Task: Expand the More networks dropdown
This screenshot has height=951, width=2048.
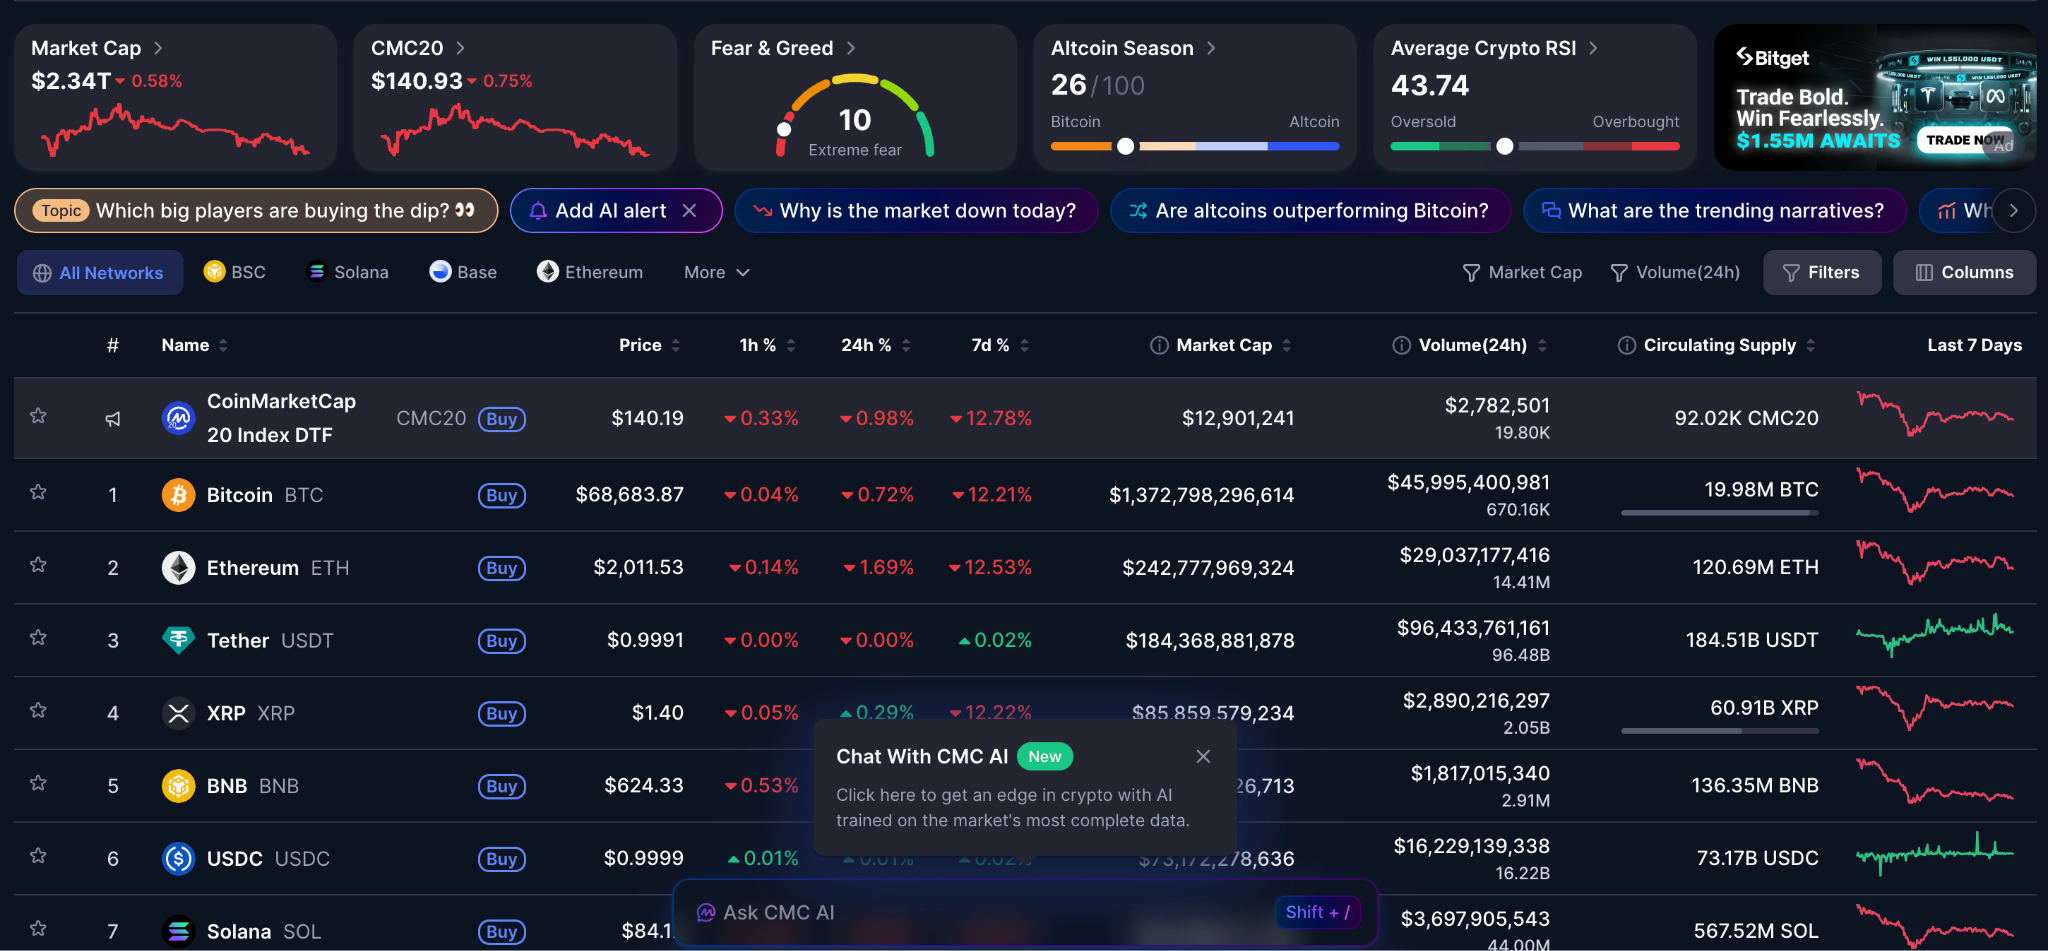Action: (715, 271)
